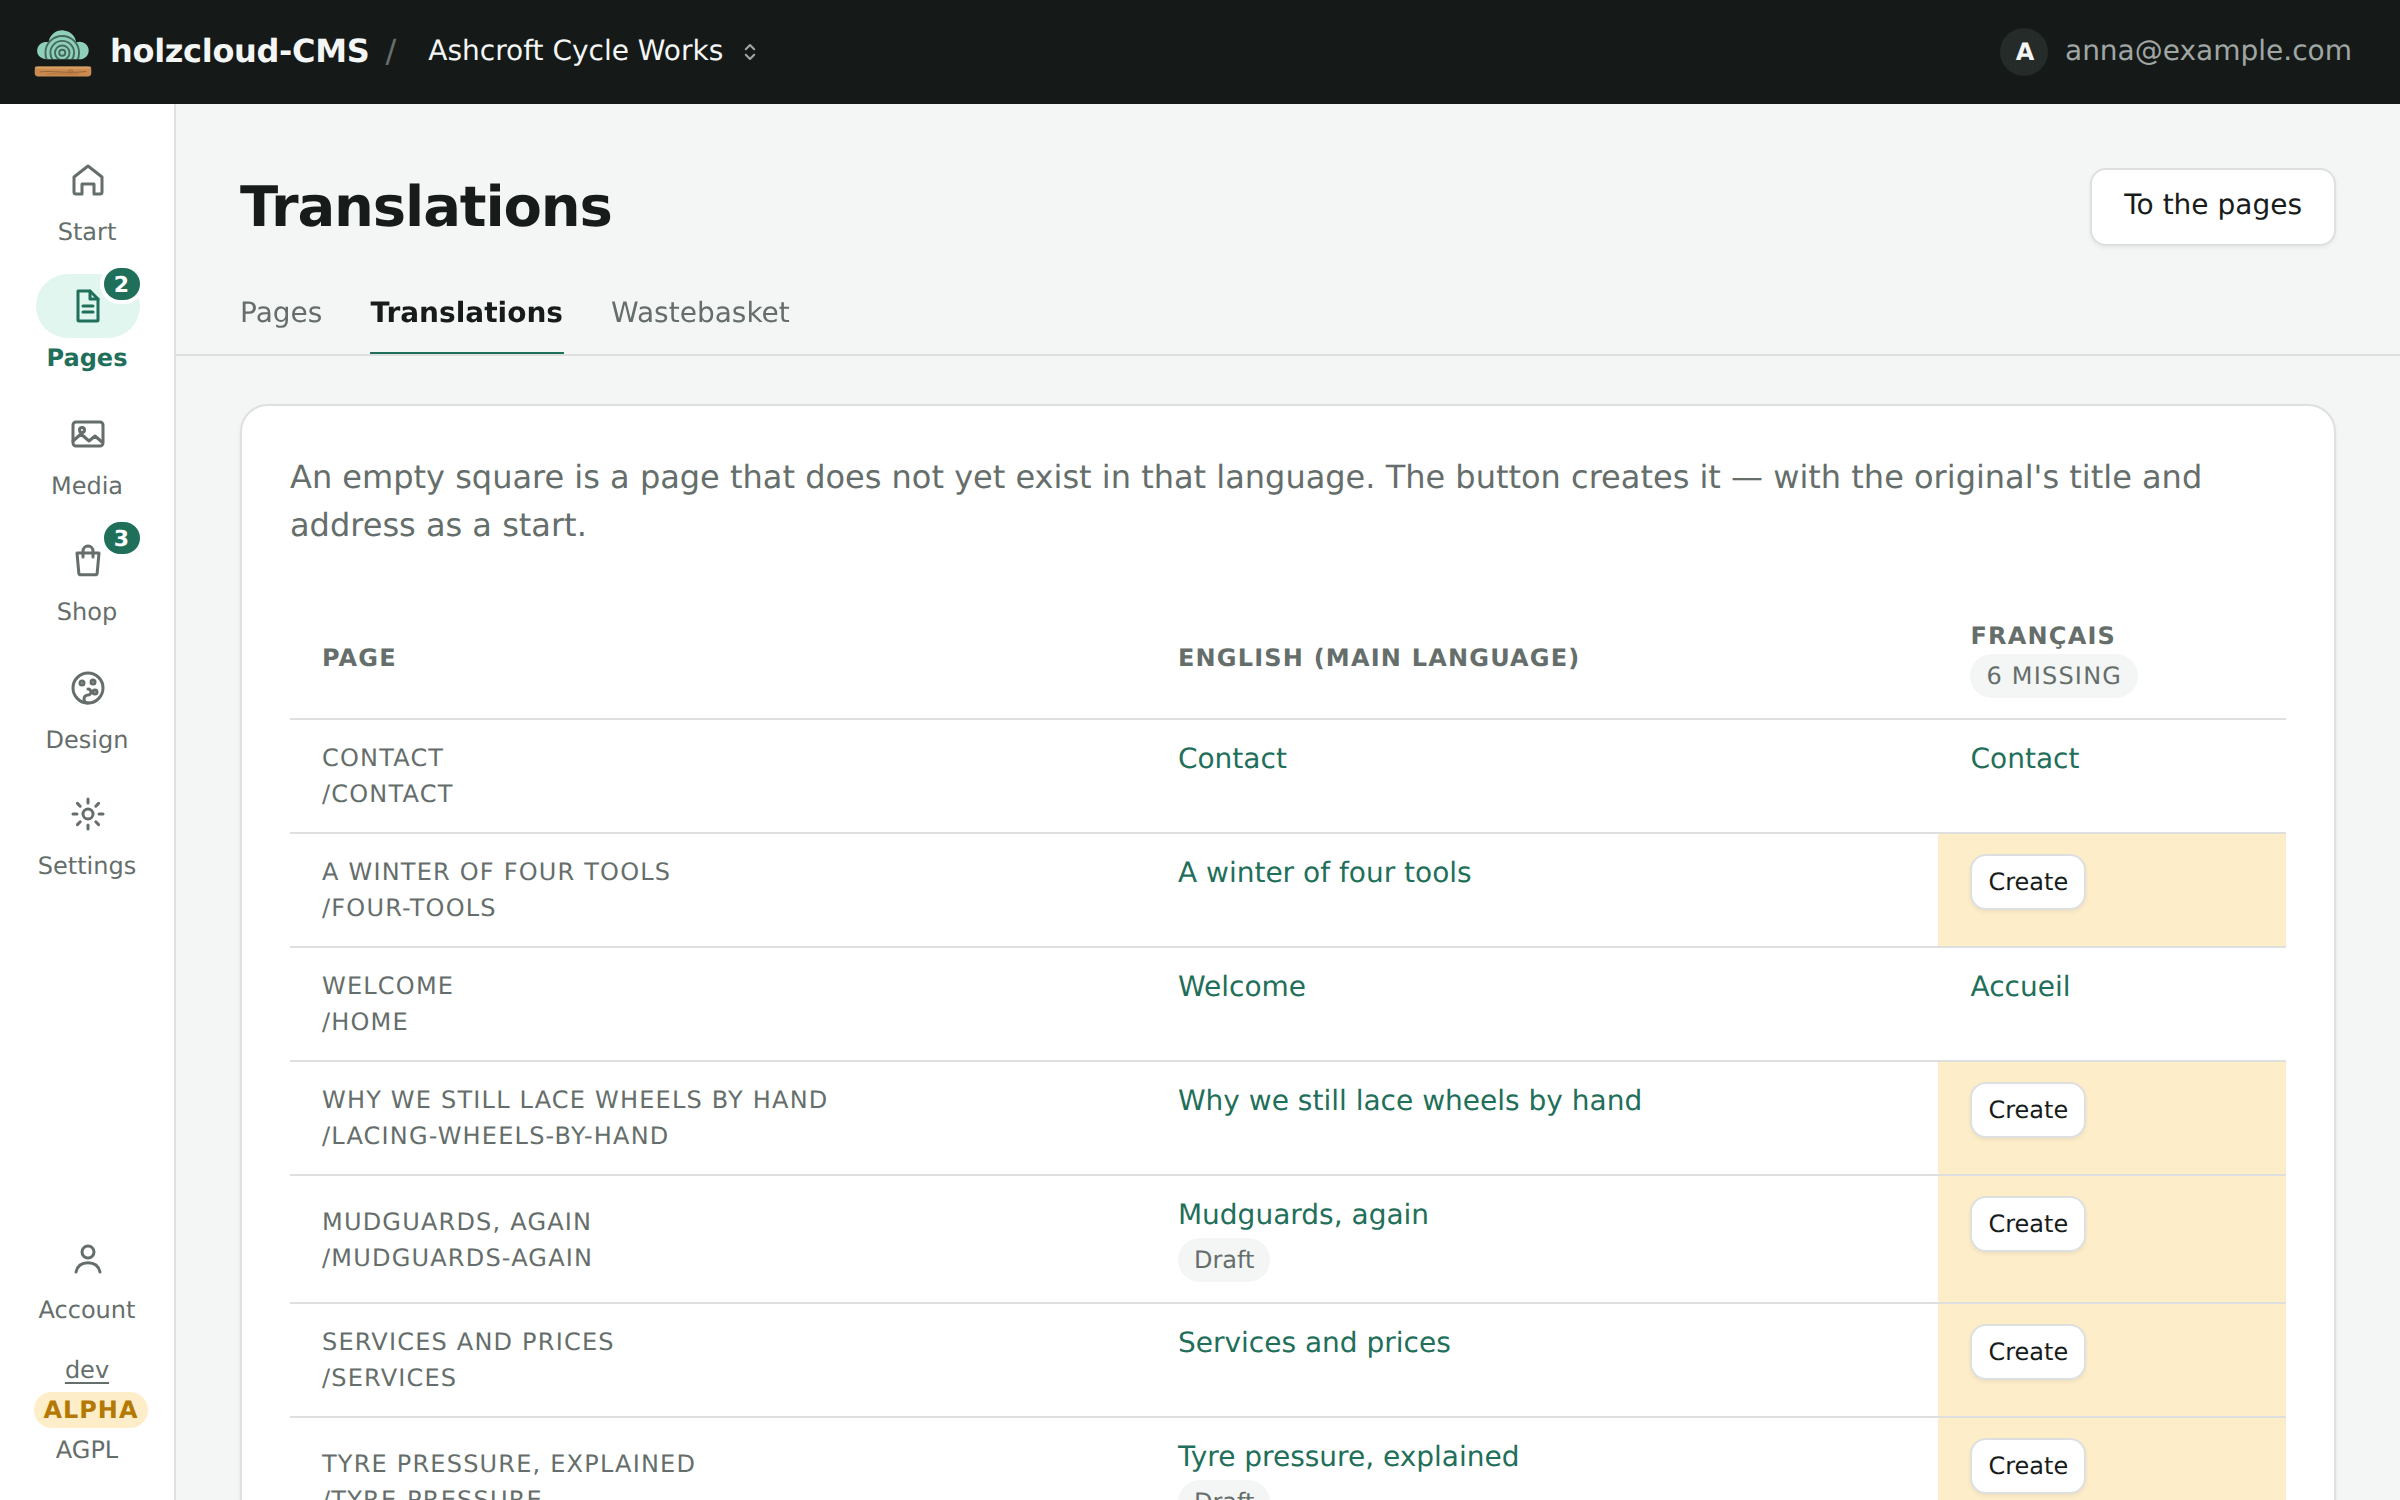Screen dimensions: 2400x1500
Task: Click the AGPL license text
Action: coord(87,1449)
